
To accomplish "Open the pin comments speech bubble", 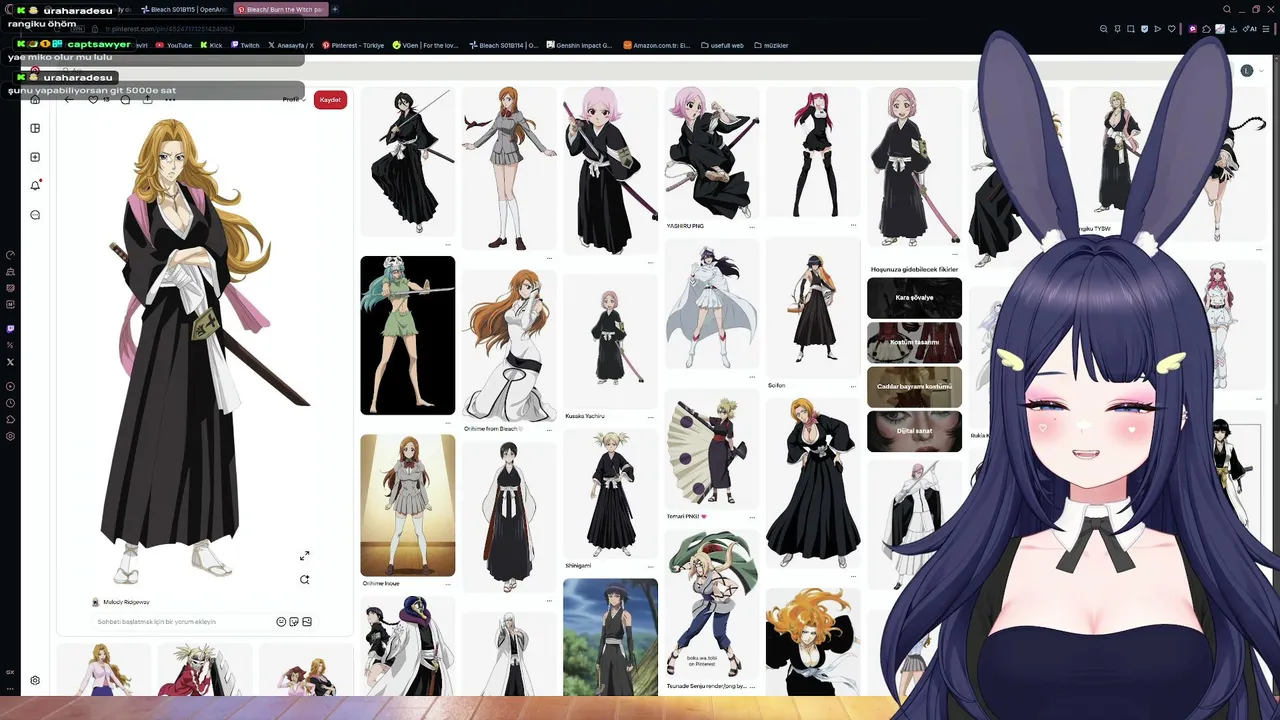I will tap(127, 100).
